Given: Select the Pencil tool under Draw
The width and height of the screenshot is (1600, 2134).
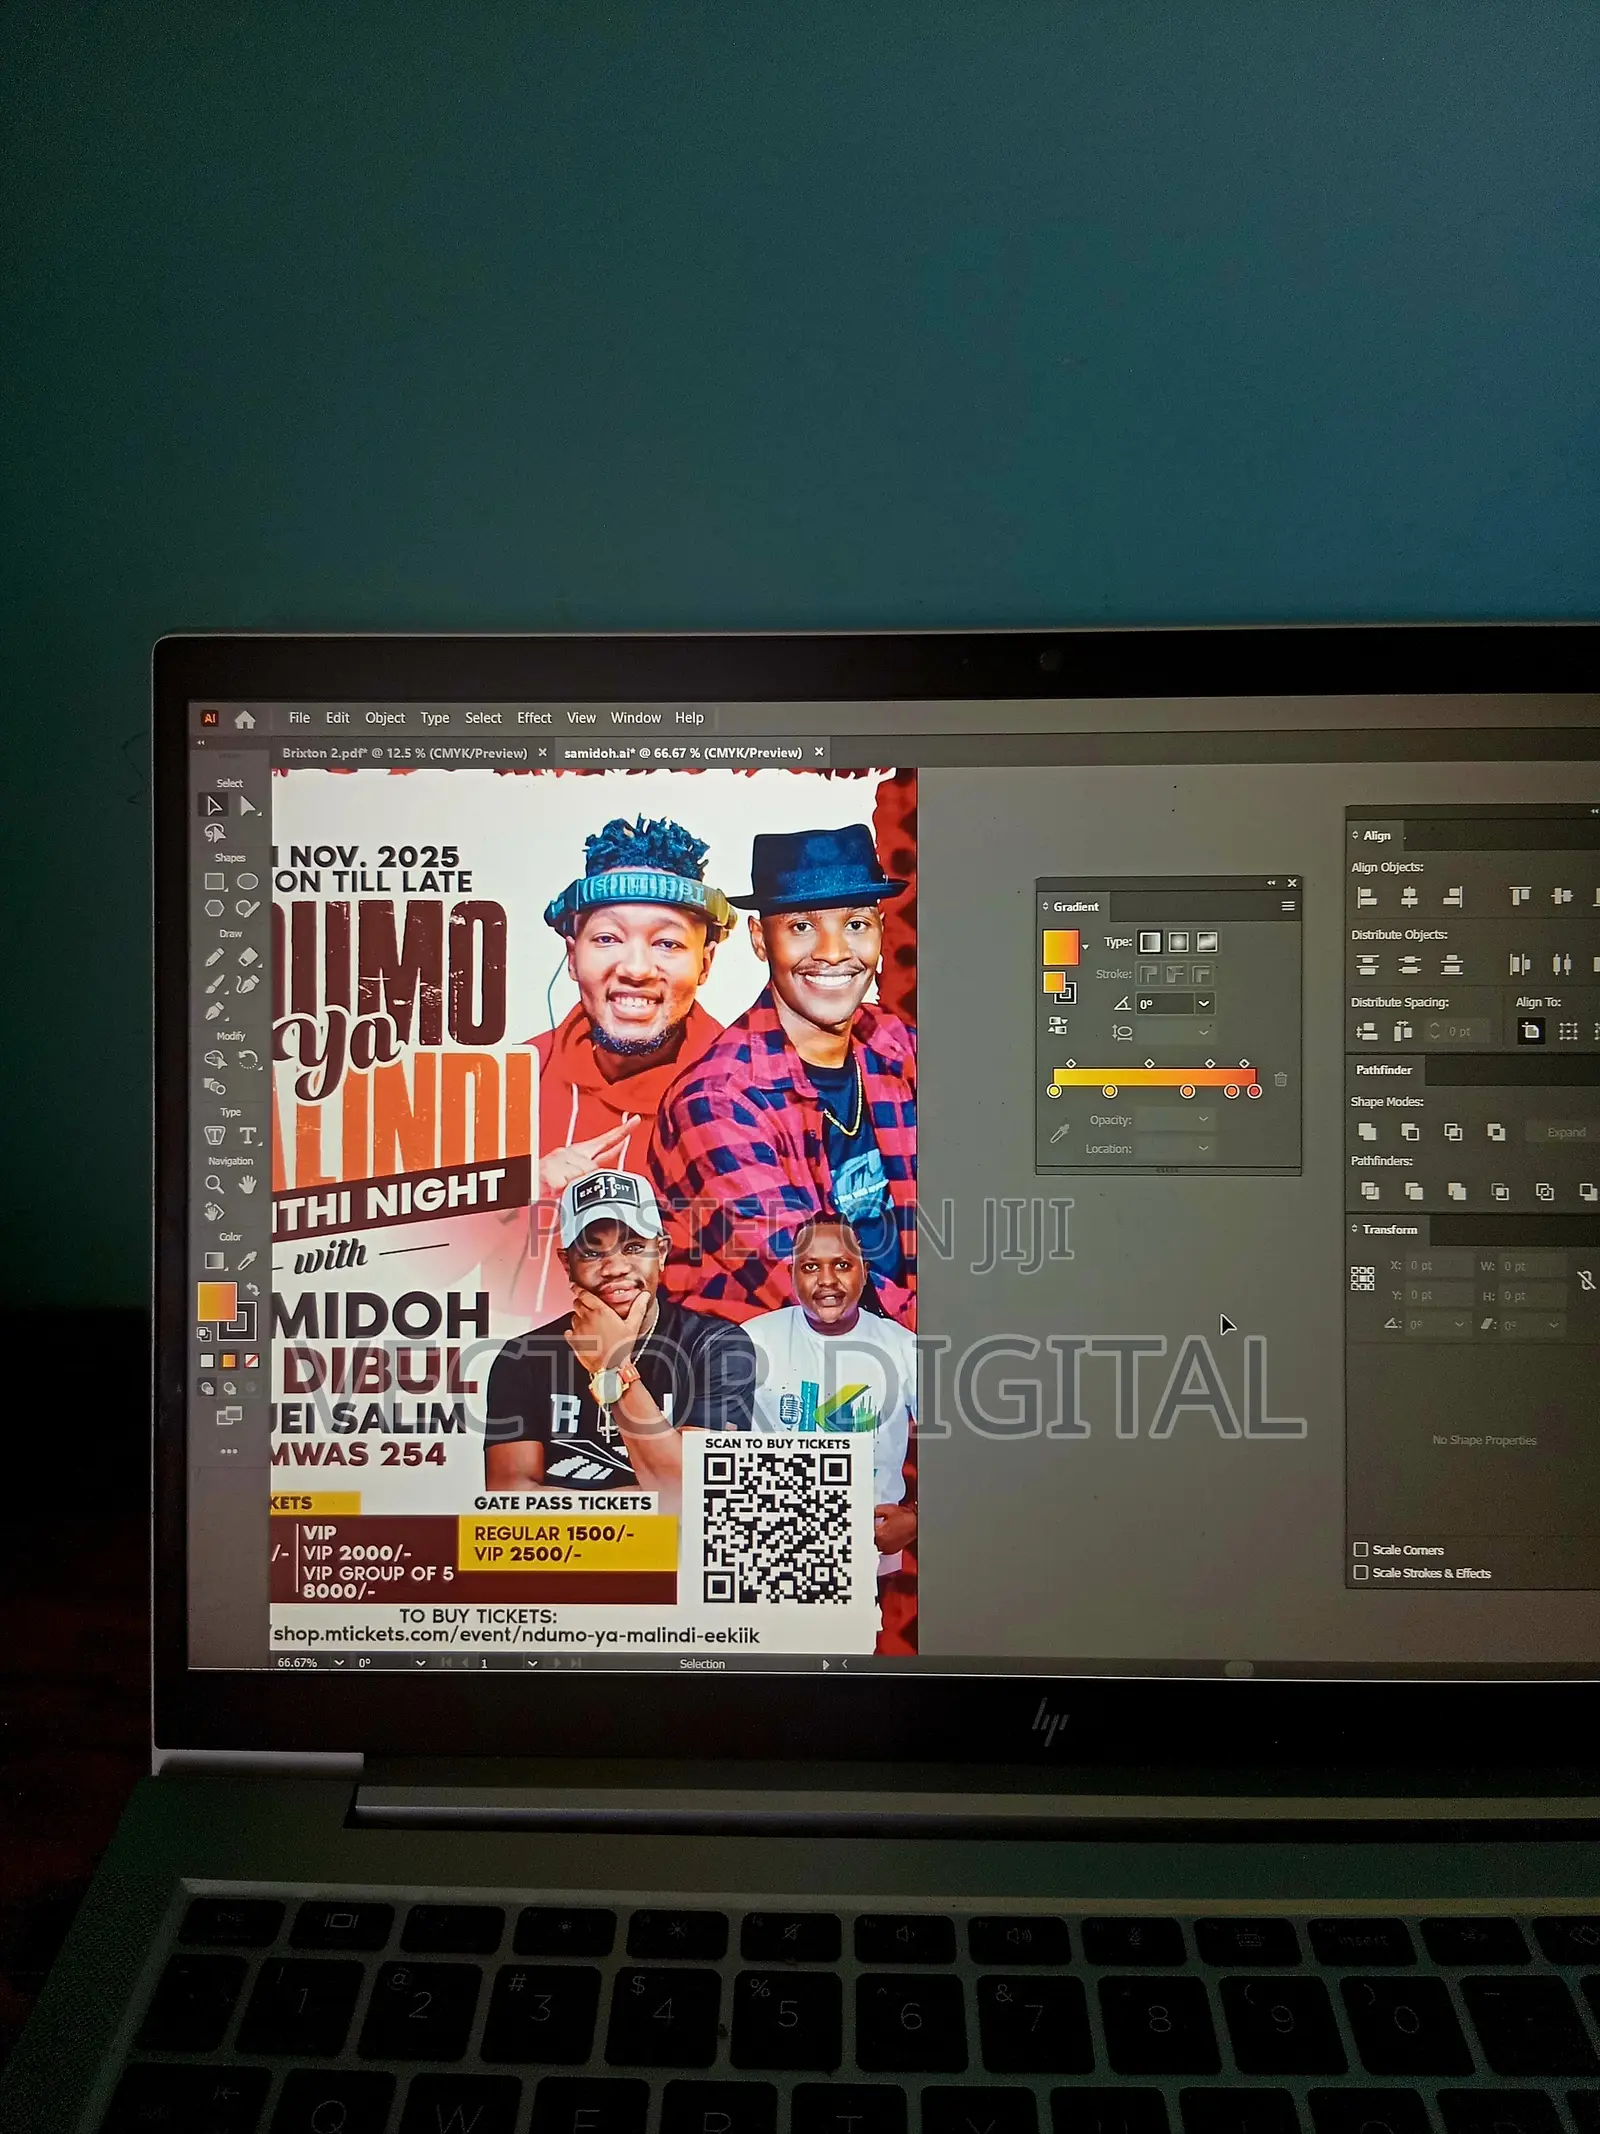Looking at the screenshot, I should coord(214,958).
